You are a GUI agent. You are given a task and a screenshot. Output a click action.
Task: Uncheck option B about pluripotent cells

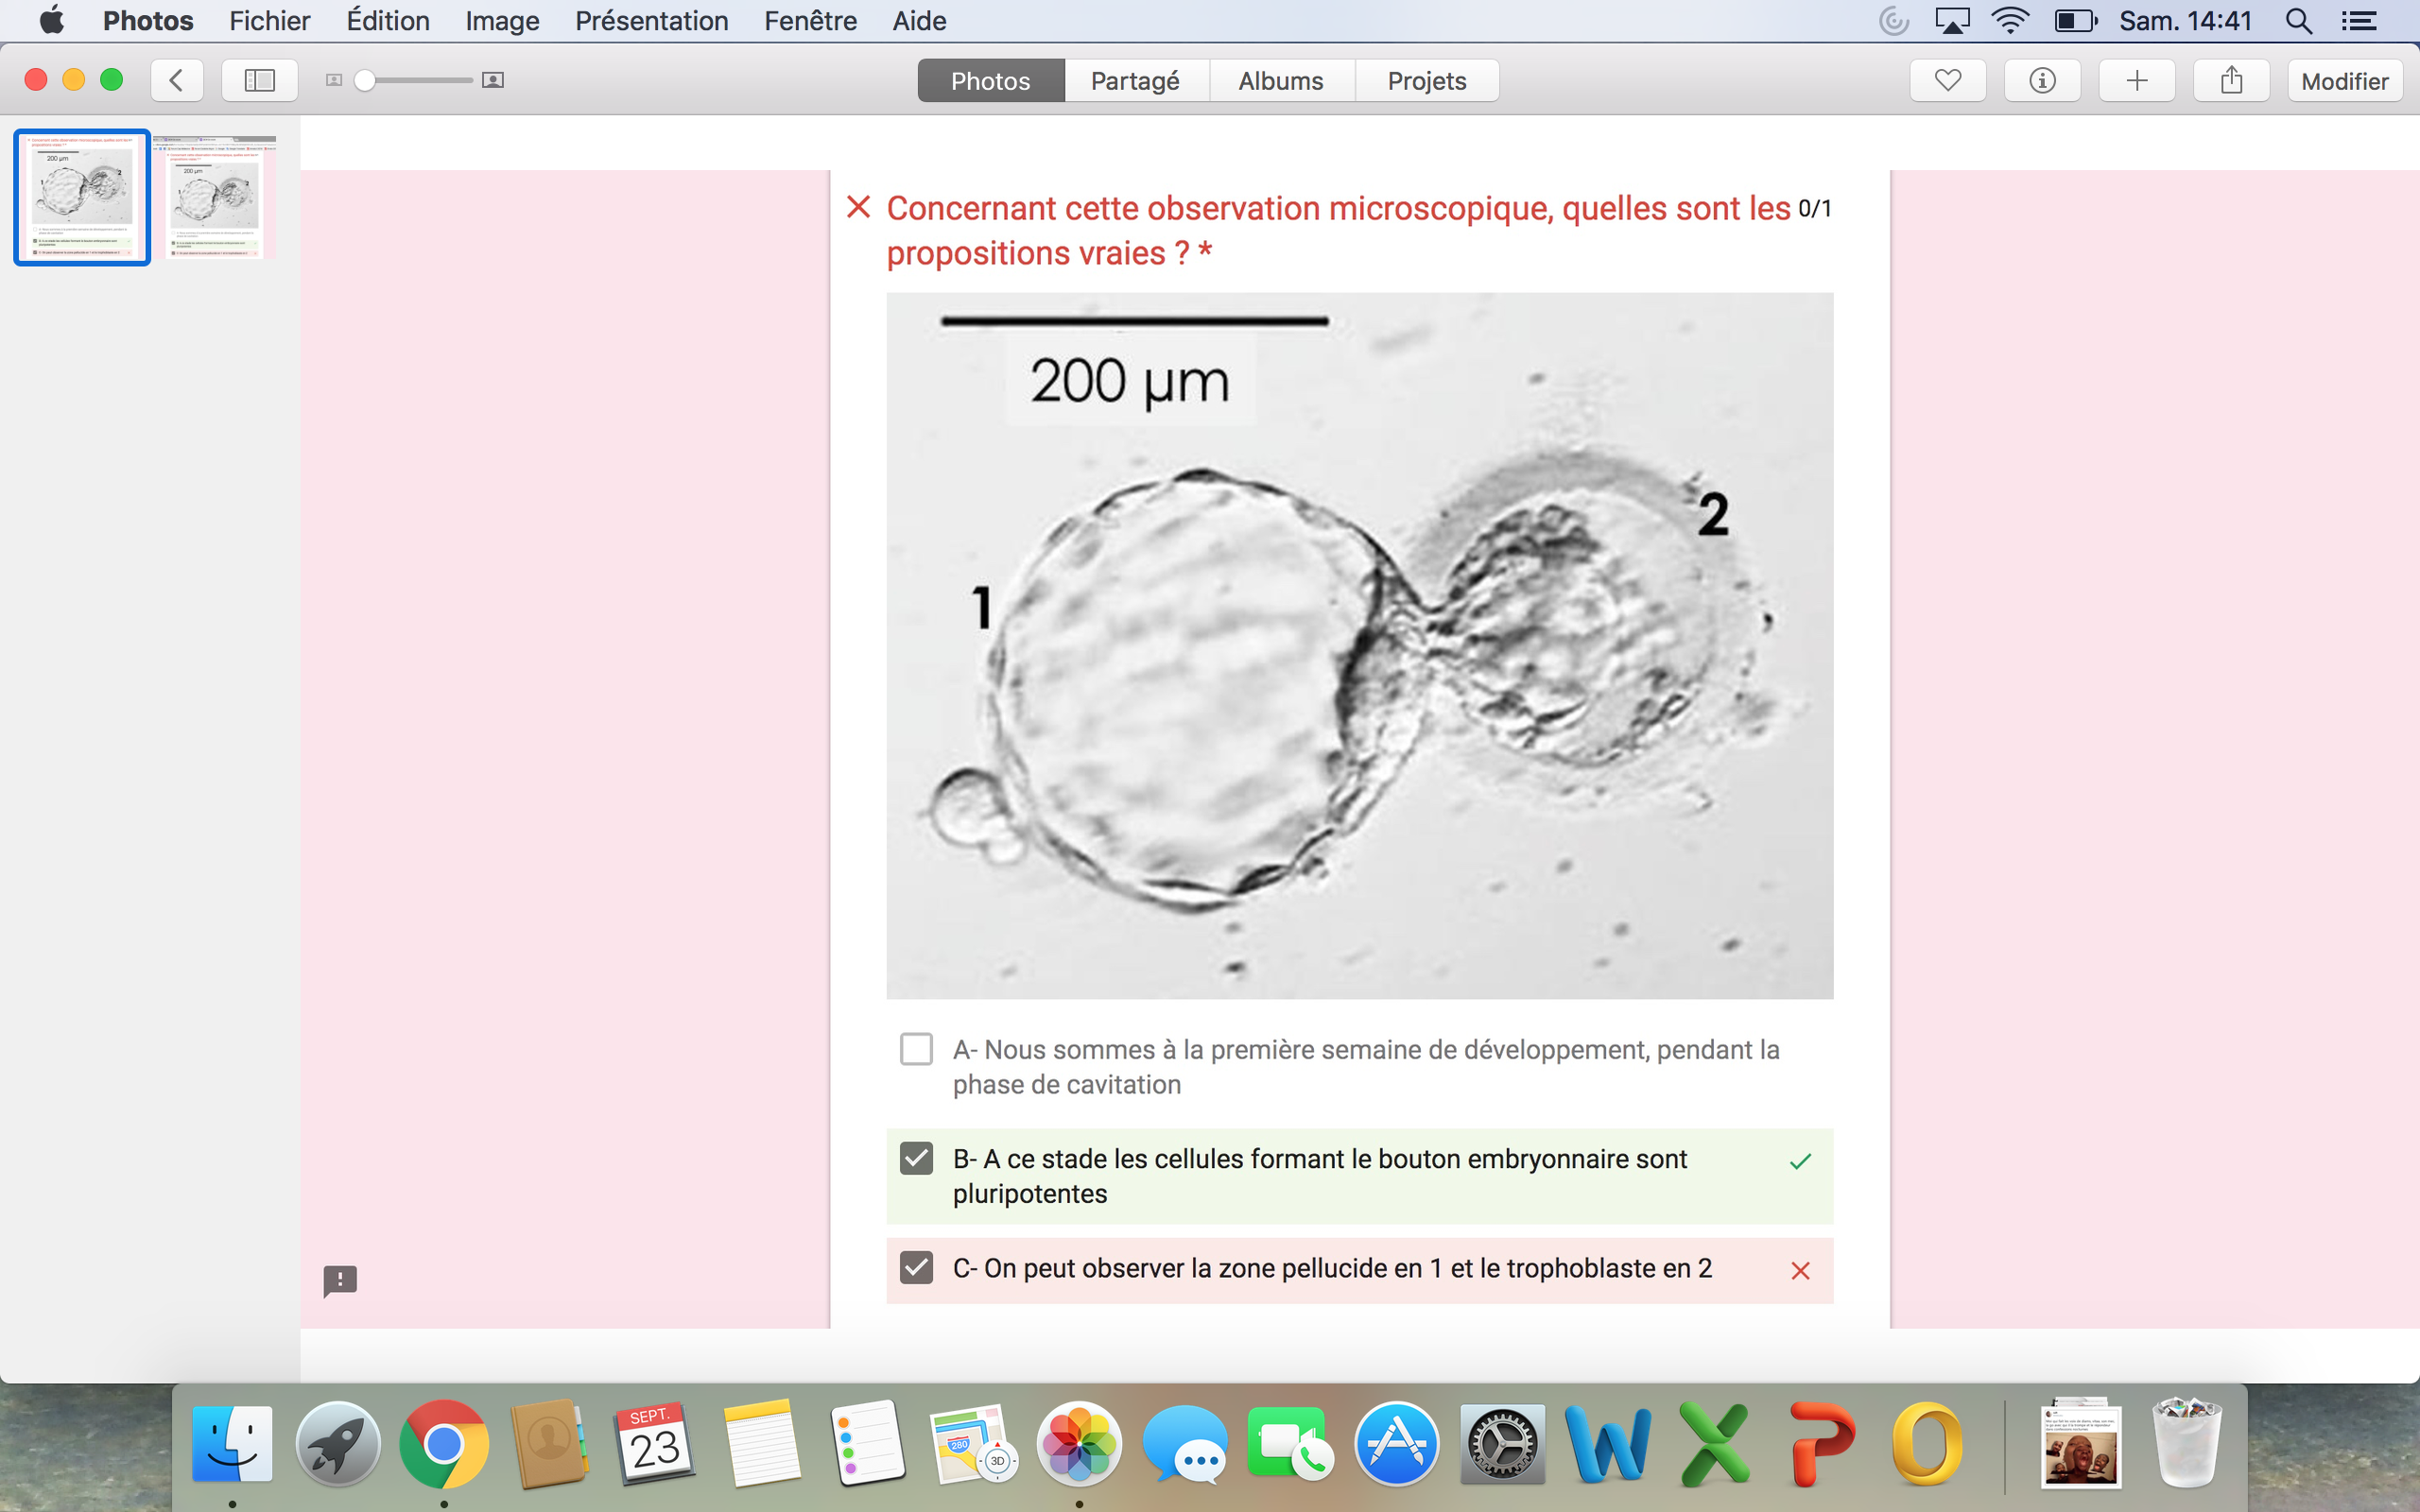click(916, 1158)
